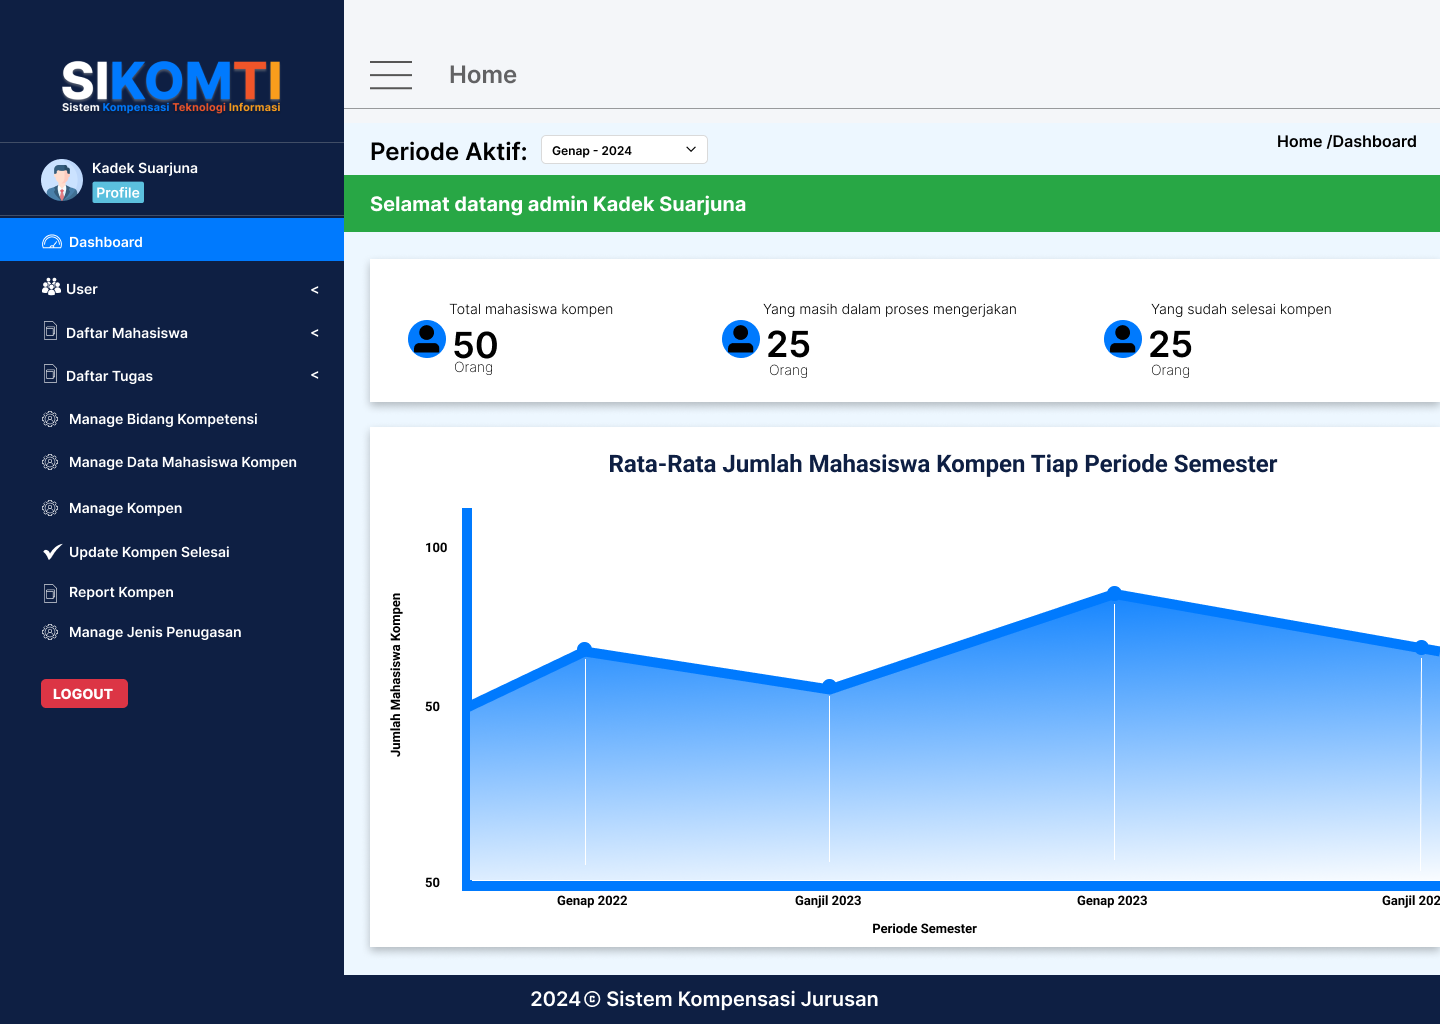The height and width of the screenshot is (1024, 1440).
Task: Click the 50 total mahasiswa count
Action: 475,345
